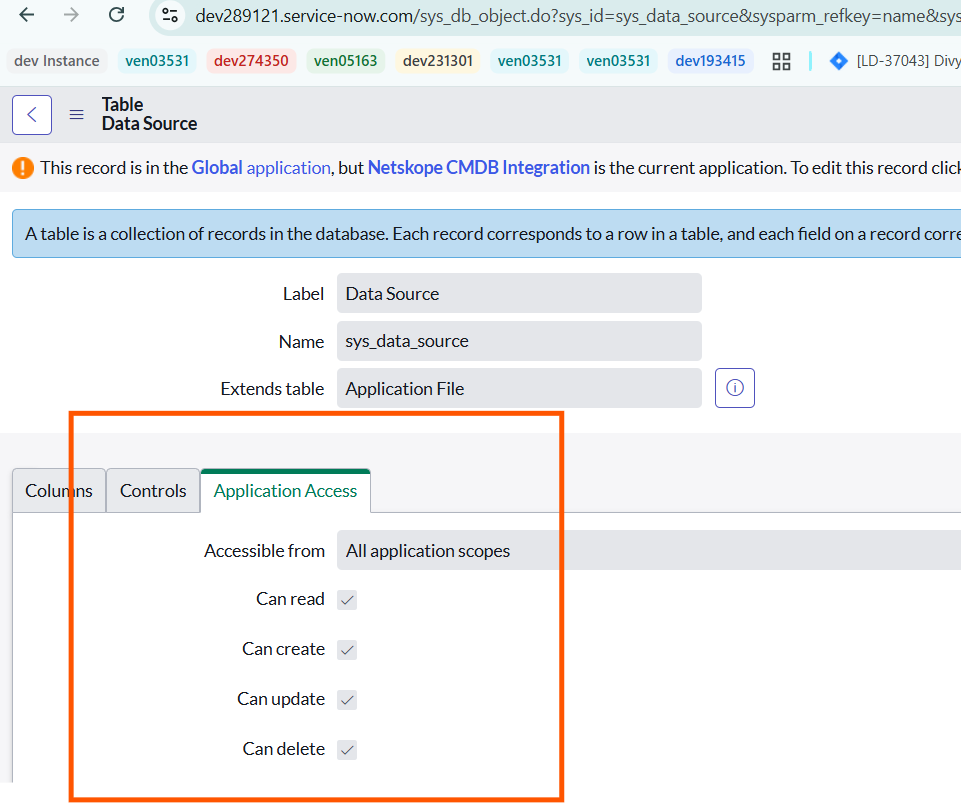Click the browser forward arrow
Image resolution: width=961 pixels, height=803 pixels.
click(71, 15)
